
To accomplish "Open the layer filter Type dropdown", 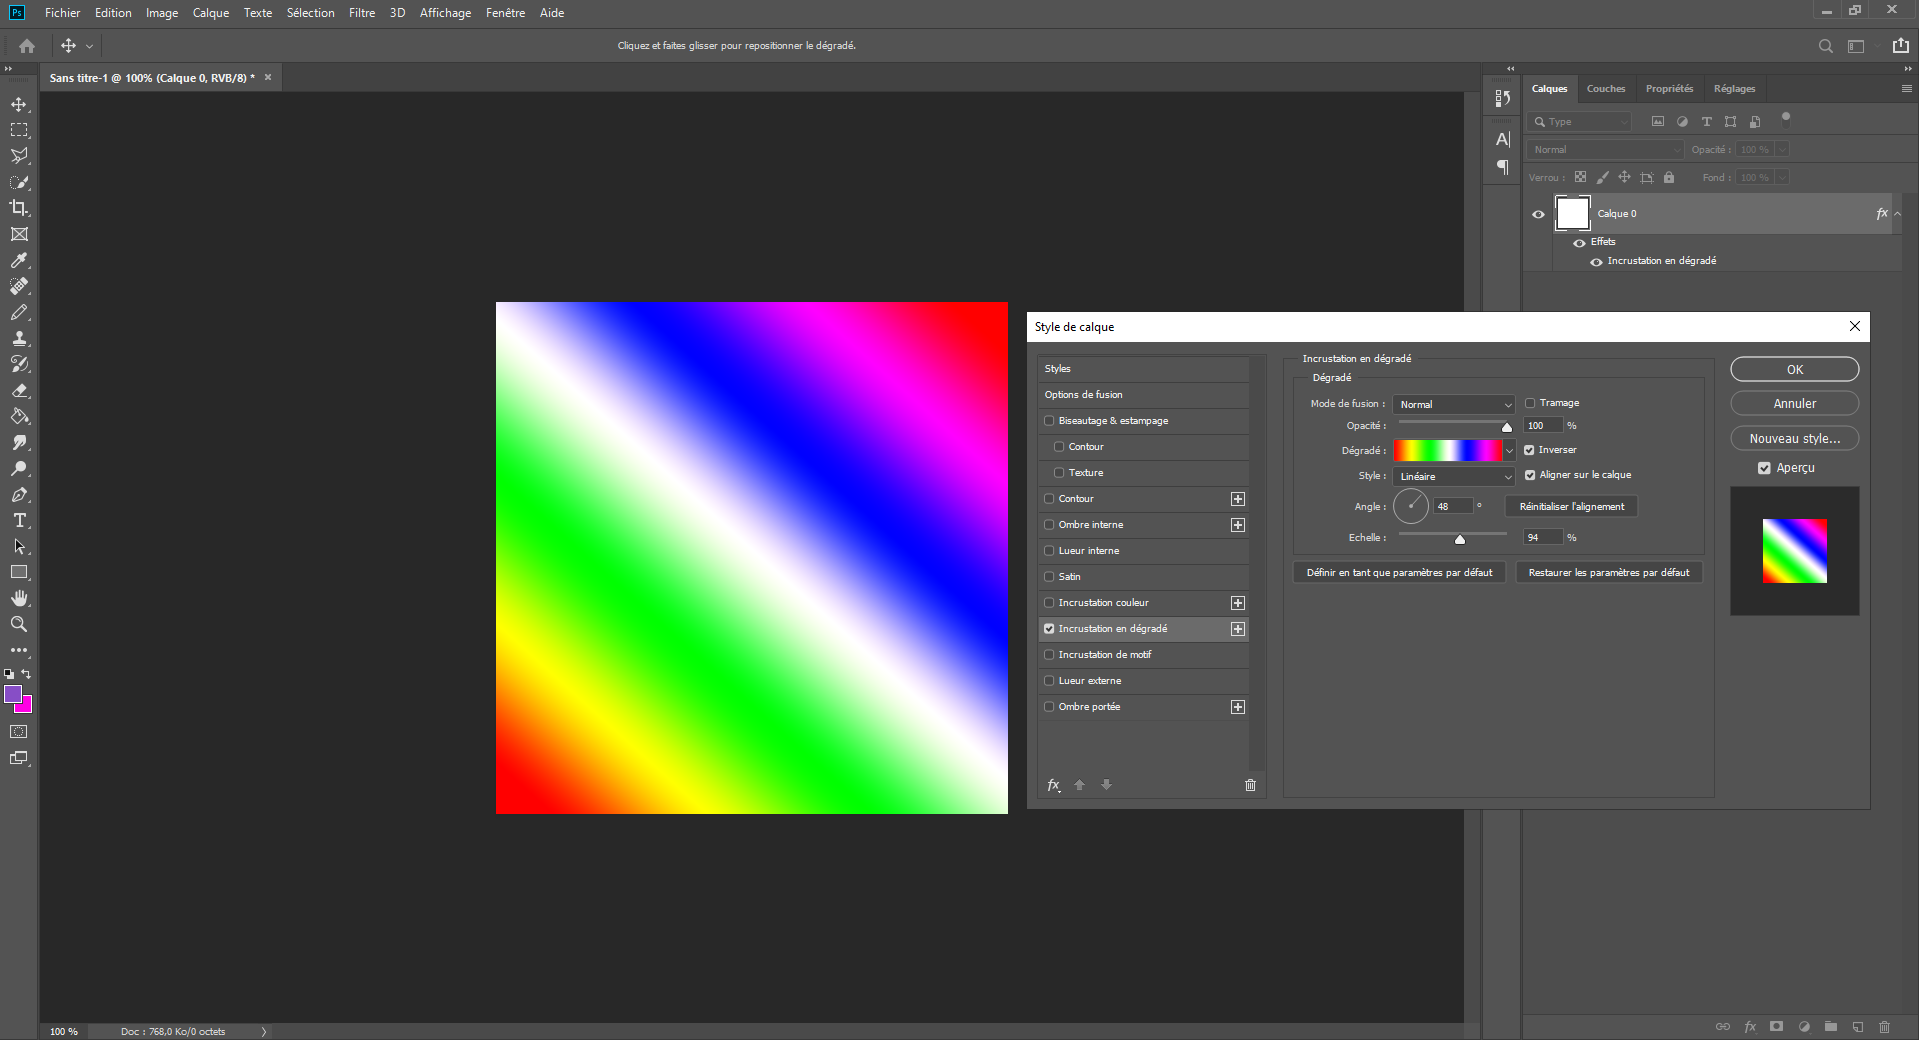I will (x=1581, y=122).
